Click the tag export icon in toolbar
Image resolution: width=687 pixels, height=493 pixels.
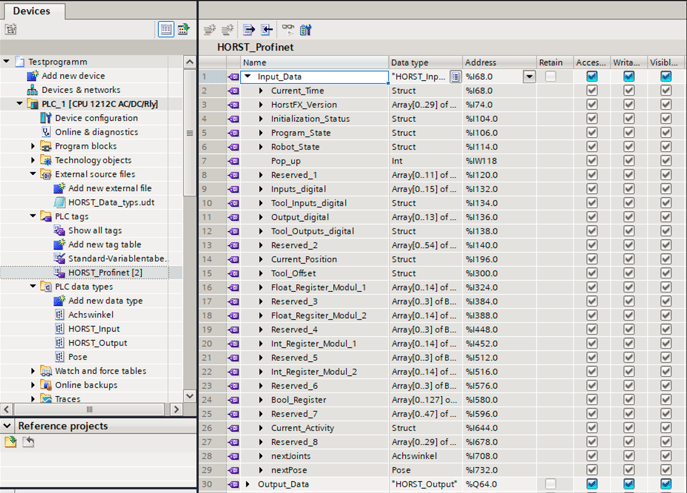click(x=249, y=30)
